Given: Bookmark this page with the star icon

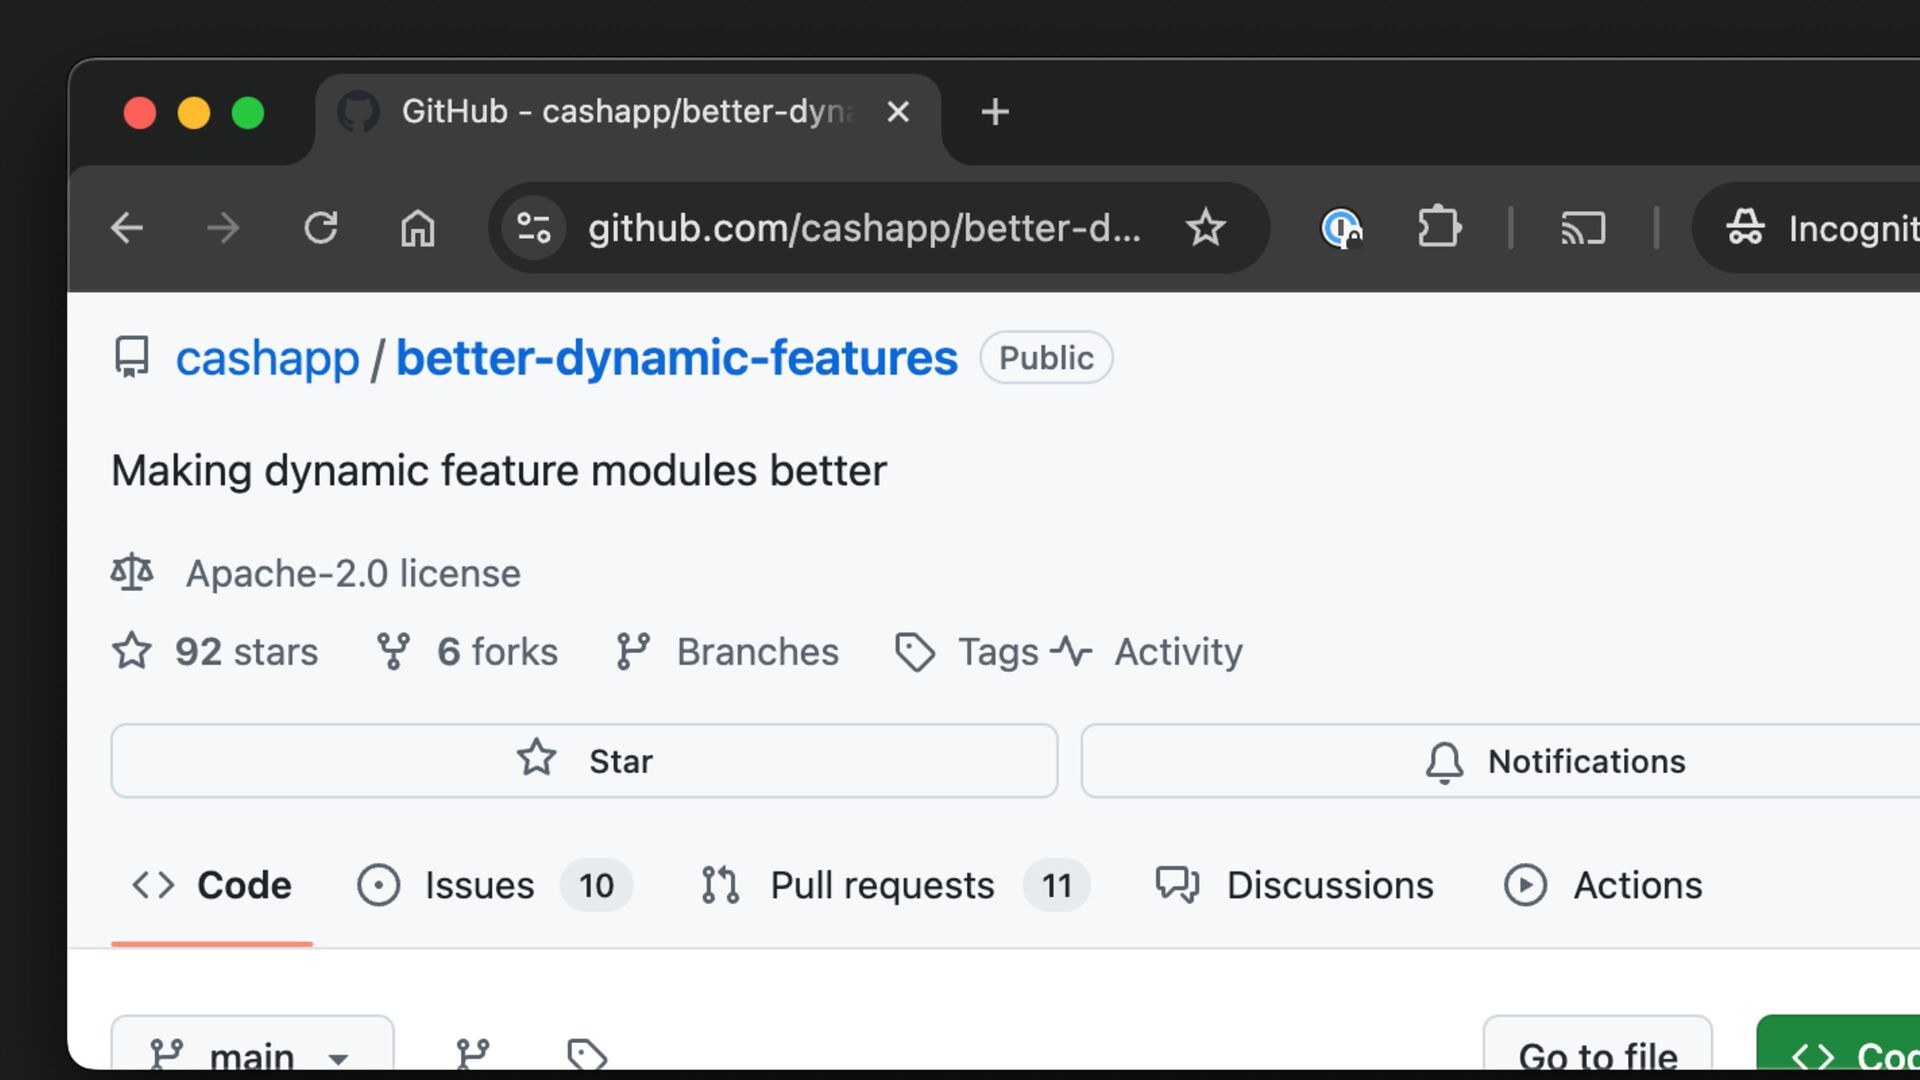Looking at the screenshot, I should click(1206, 228).
